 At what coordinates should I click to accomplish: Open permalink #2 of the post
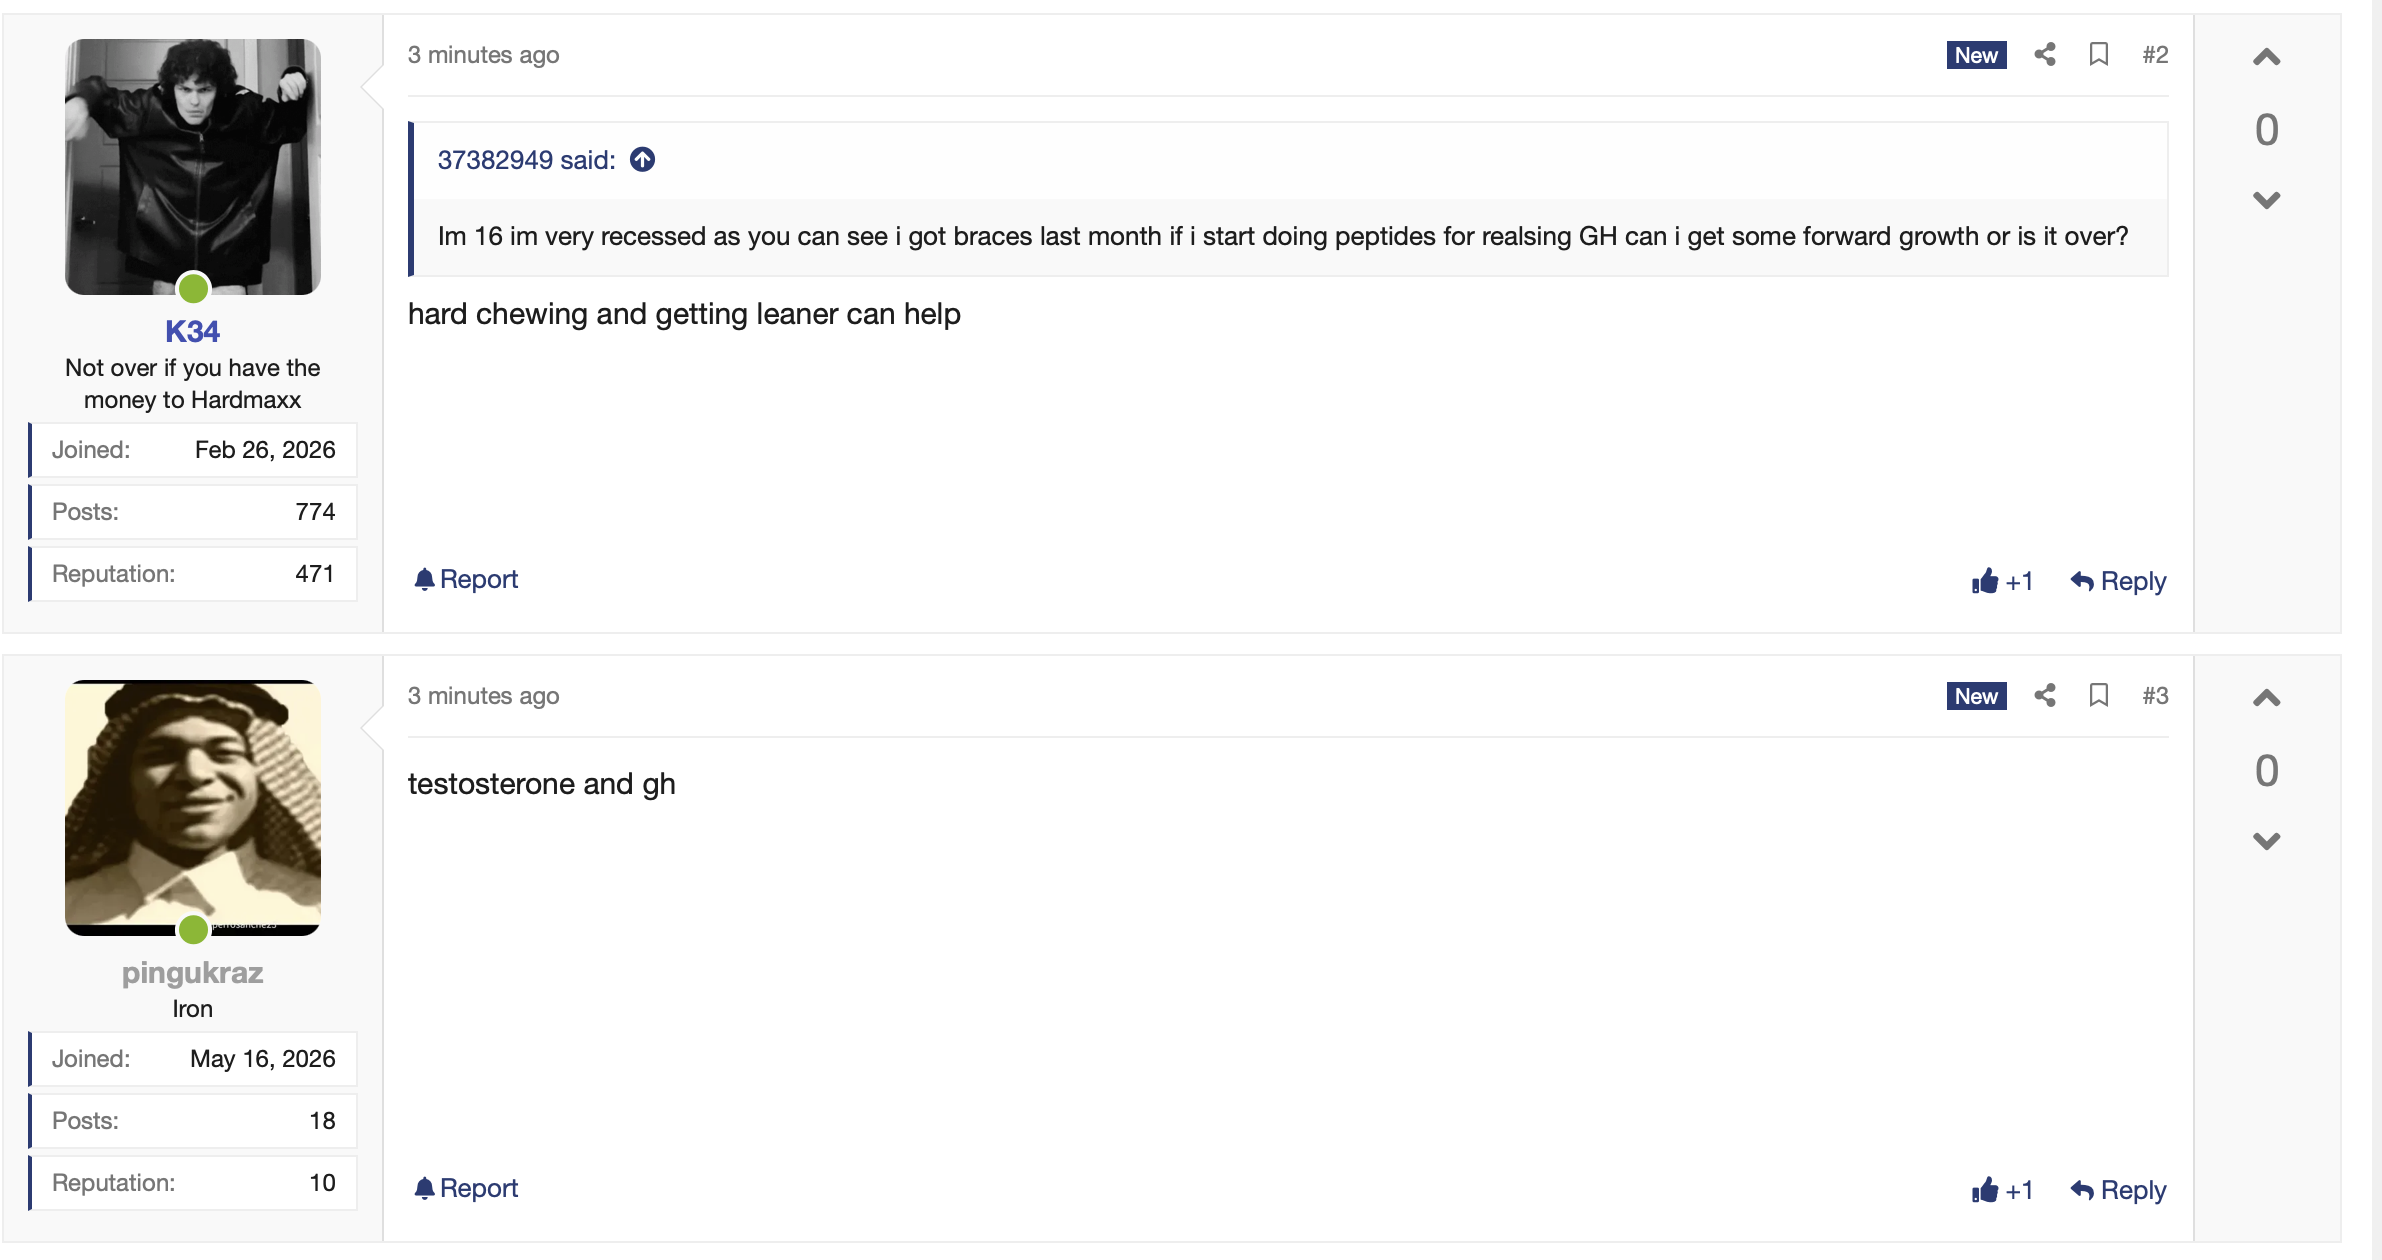(x=2155, y=54)
